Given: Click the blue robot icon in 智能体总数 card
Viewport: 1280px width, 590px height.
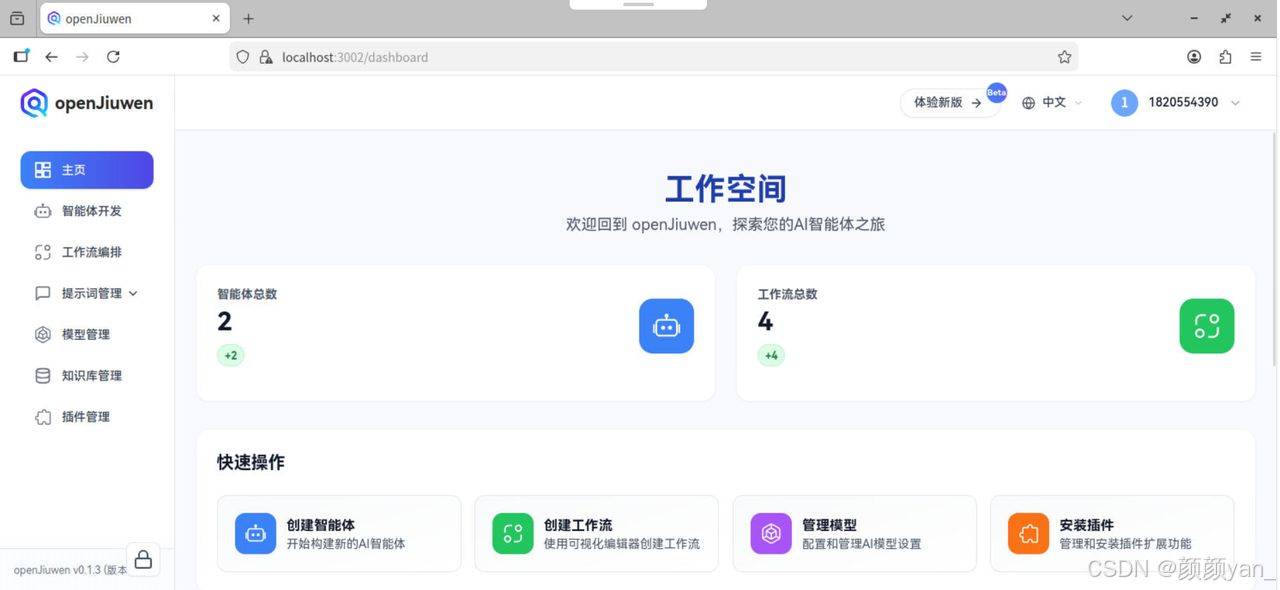Looking at the screenshot, I should [x=666, y=326].
